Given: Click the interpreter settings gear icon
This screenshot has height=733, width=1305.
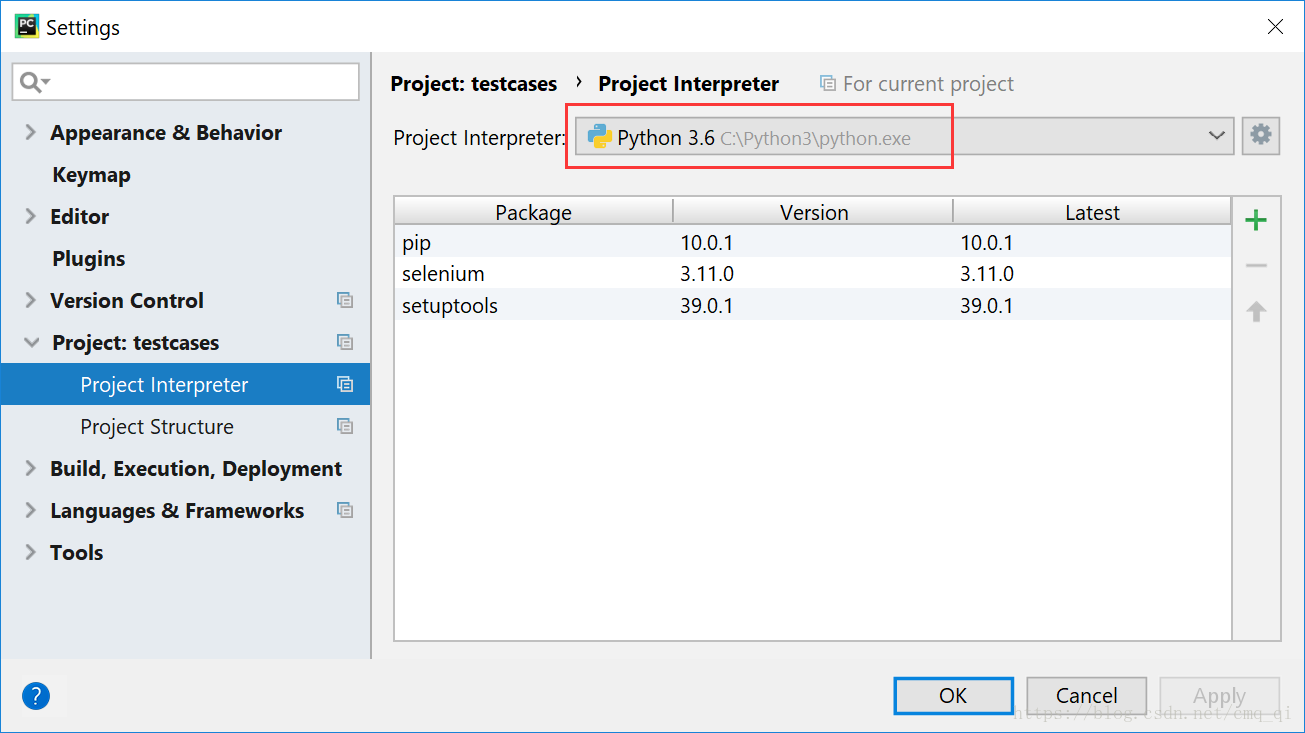Looking at the screenshot, I should click(1261, 135).
